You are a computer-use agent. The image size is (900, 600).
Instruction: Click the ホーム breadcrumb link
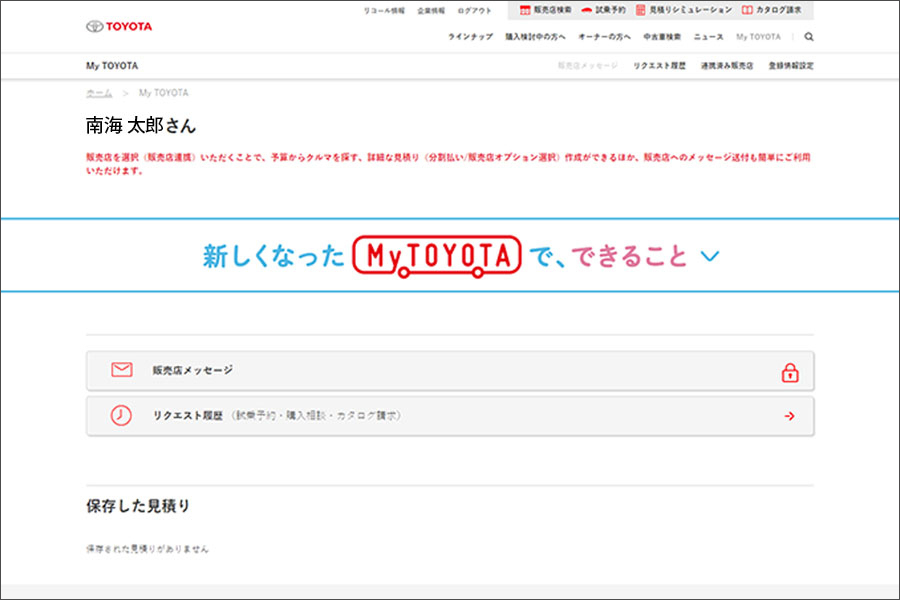pyautogui.click(x=99, y=93)
